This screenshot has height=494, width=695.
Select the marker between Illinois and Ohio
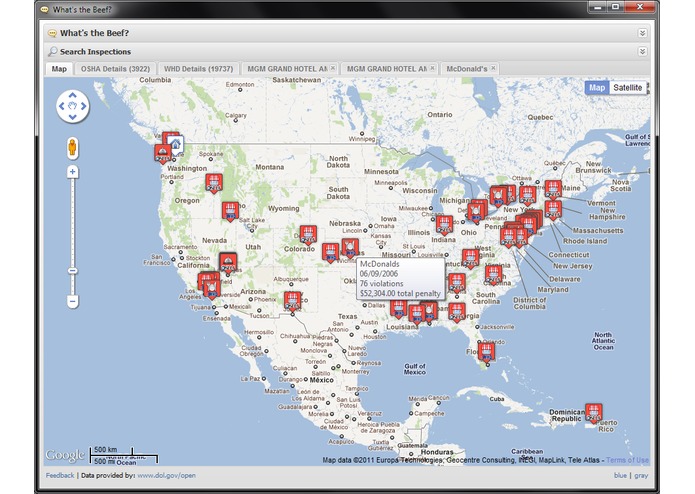click(x=444, y=225)
